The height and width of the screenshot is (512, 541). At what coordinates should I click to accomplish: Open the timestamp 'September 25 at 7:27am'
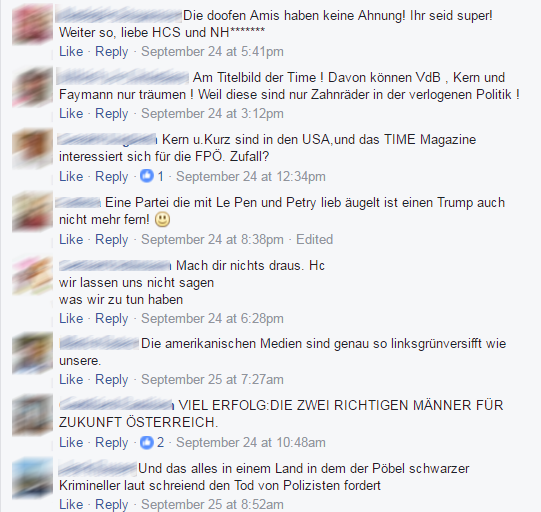[x=212, y=380]
